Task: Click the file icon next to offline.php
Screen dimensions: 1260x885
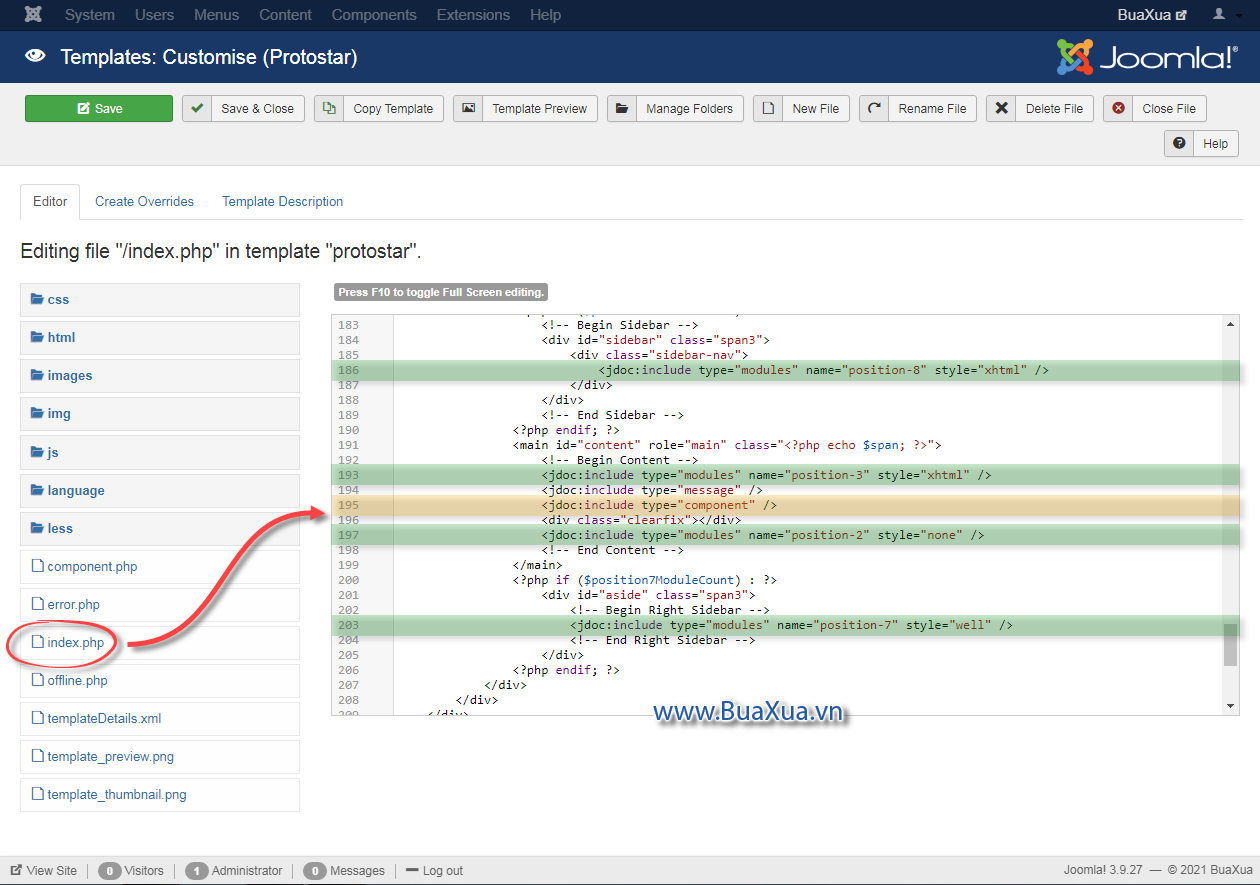Action: (38, 680)
